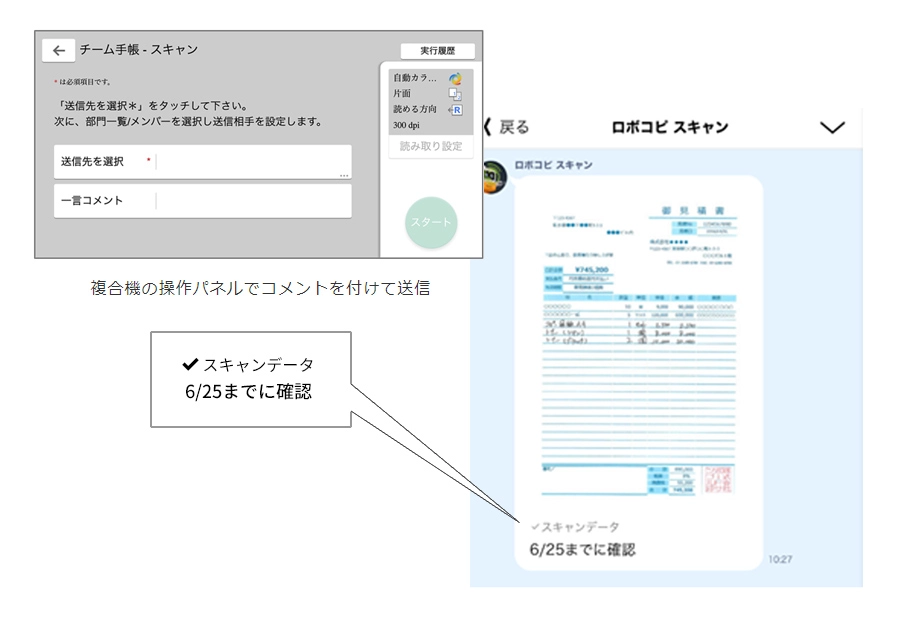The width and height of the screenshot is (900, 618).
Task: Click the ロボコピ スキャン sender avatar
Action: point(492,177)
